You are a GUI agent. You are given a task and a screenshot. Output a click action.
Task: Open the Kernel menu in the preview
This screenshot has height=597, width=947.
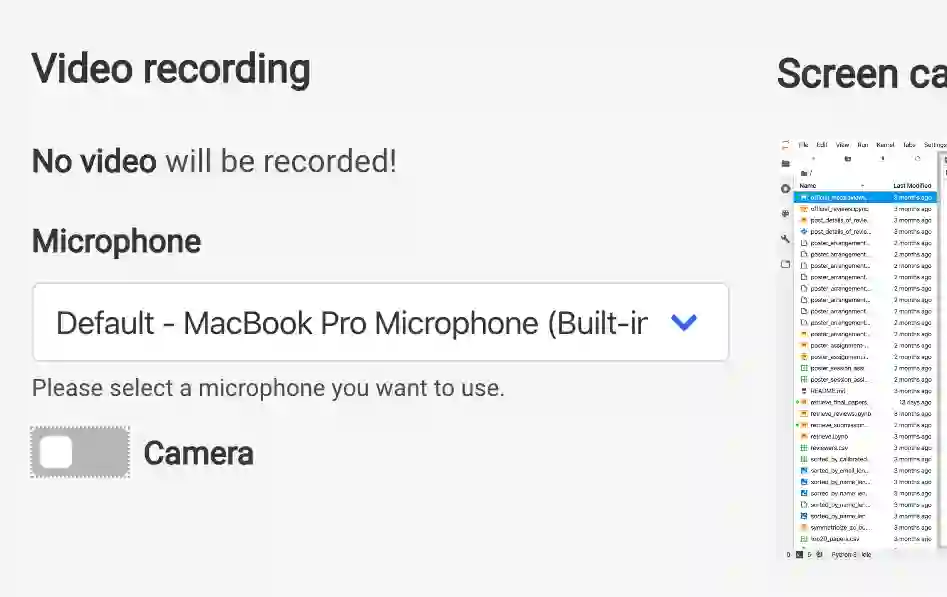pyautogui.click(x=885, y=145)
